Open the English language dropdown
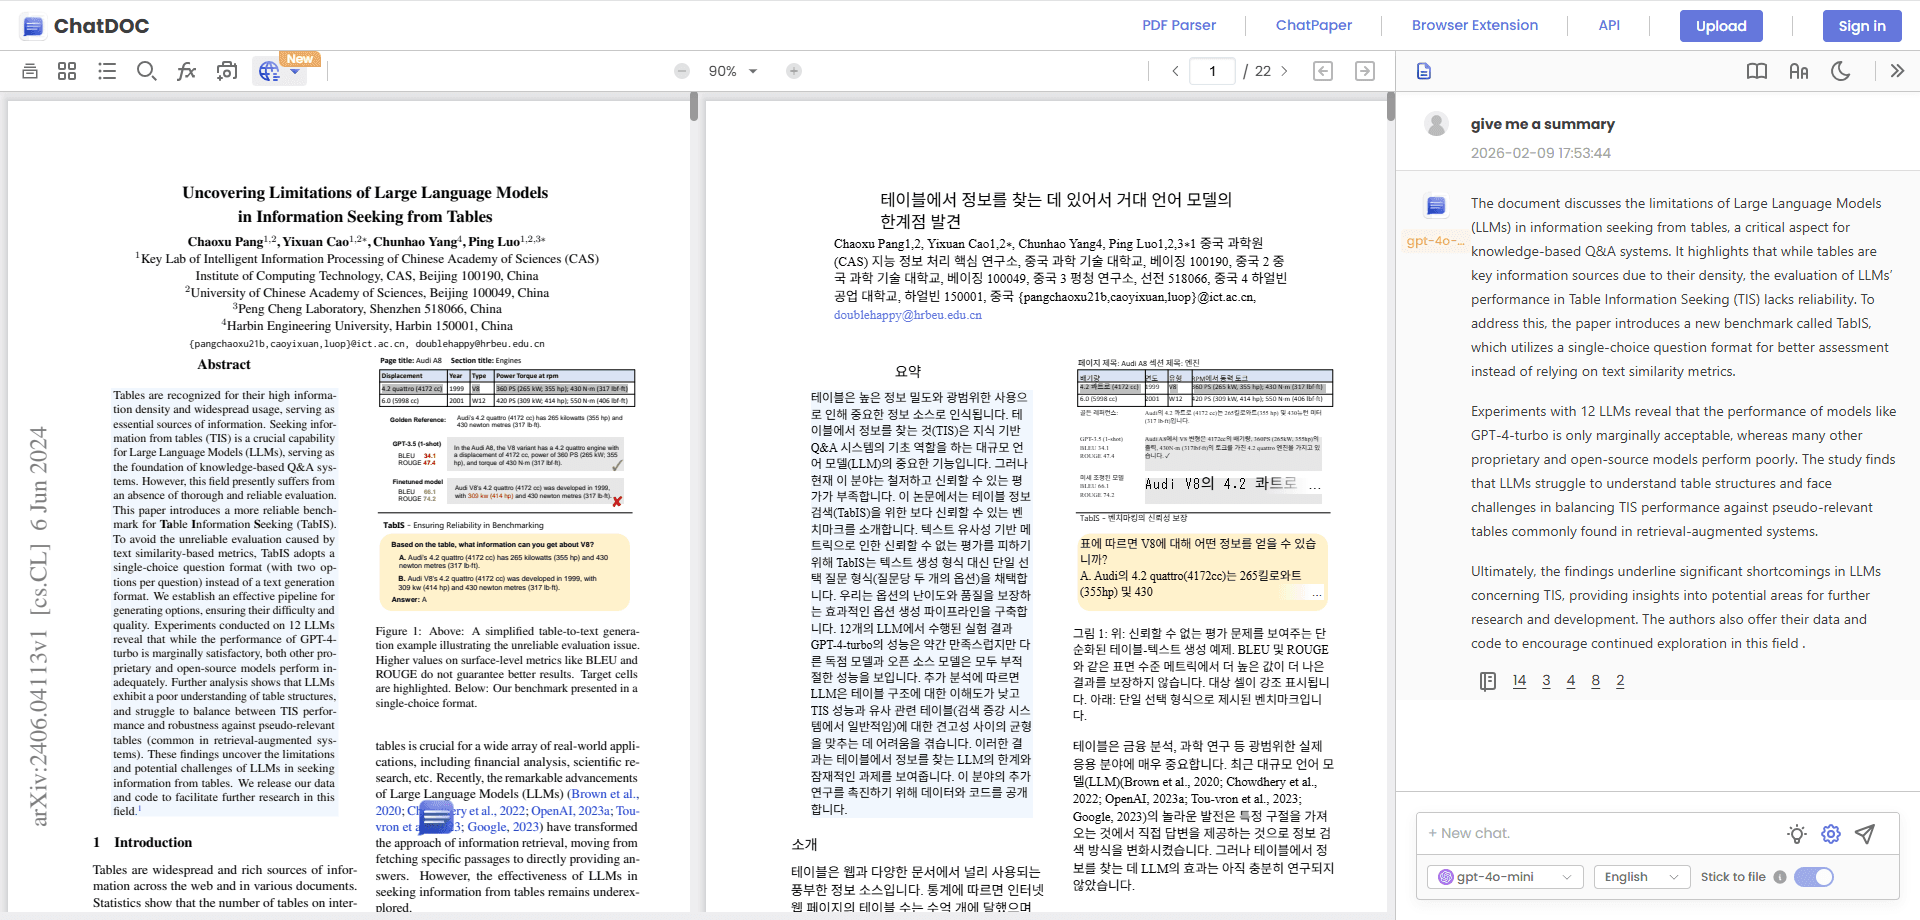 (1641, 877)
